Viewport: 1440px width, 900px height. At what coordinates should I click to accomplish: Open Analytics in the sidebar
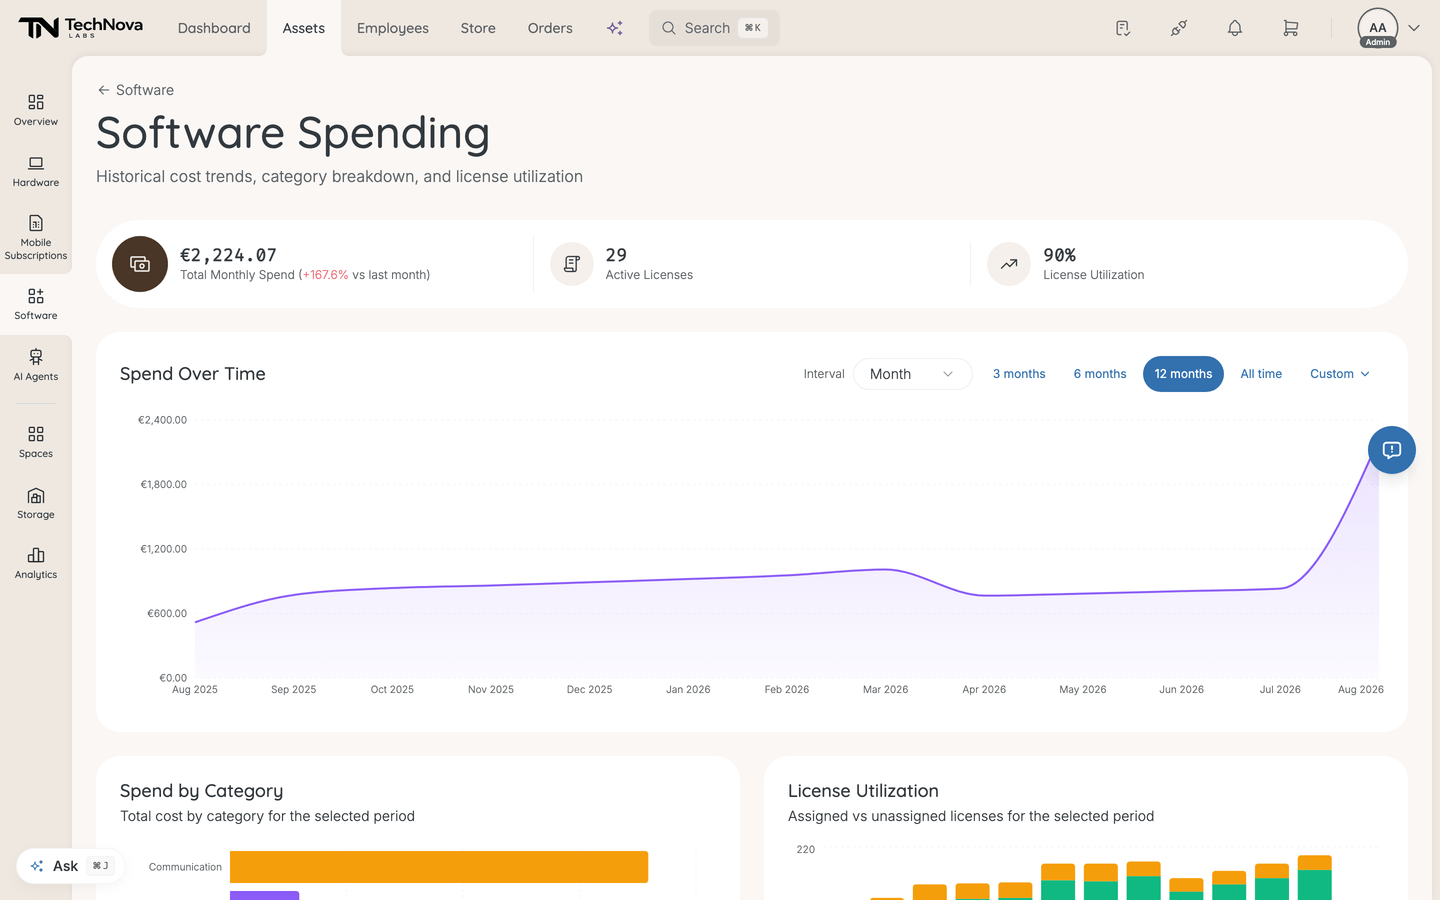coord(36,563)
